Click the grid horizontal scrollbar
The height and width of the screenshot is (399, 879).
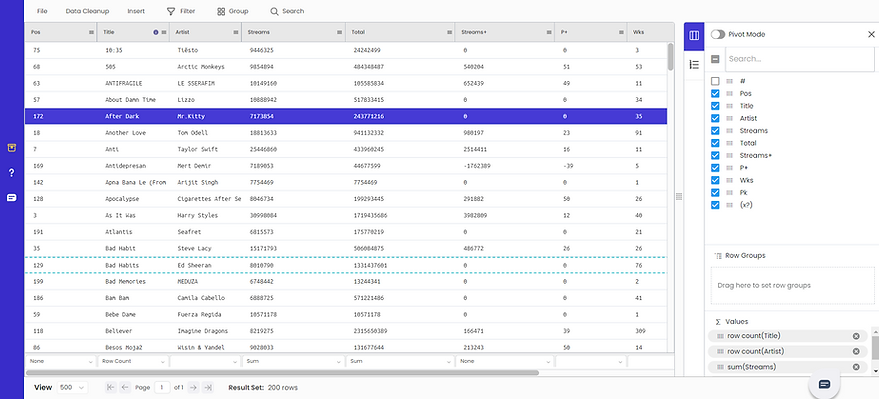tap(283, 372)
